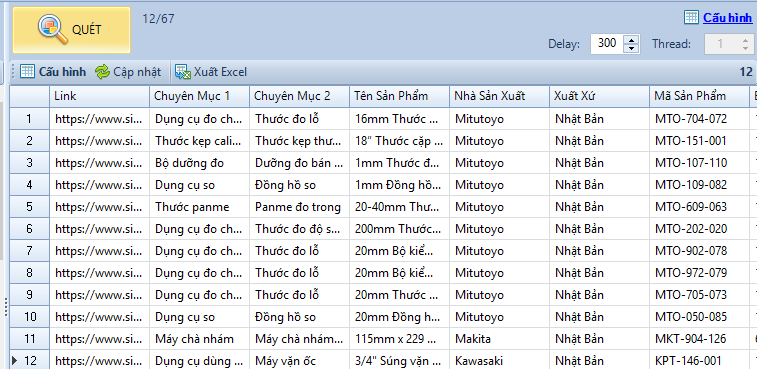The width and height of the screenshot is (757, 369).
Task: Click the QUÉT scan button
Action: [71, 30]
